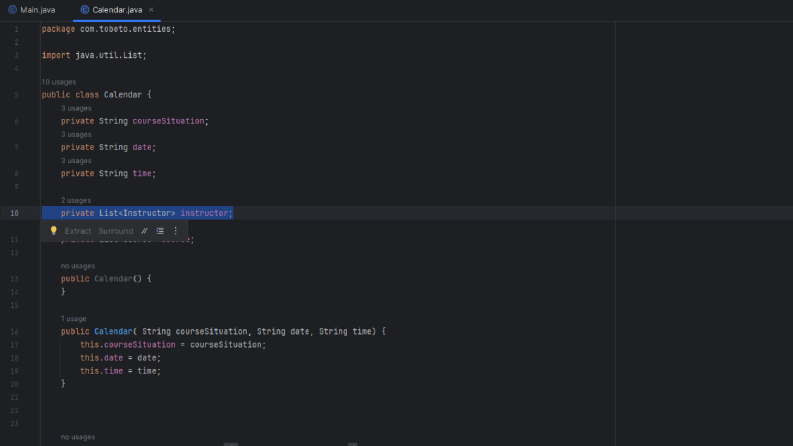Click the Calendar constructor on line 16
The height and width of the screenshot is (446, 793).
(x=113, y=332)
